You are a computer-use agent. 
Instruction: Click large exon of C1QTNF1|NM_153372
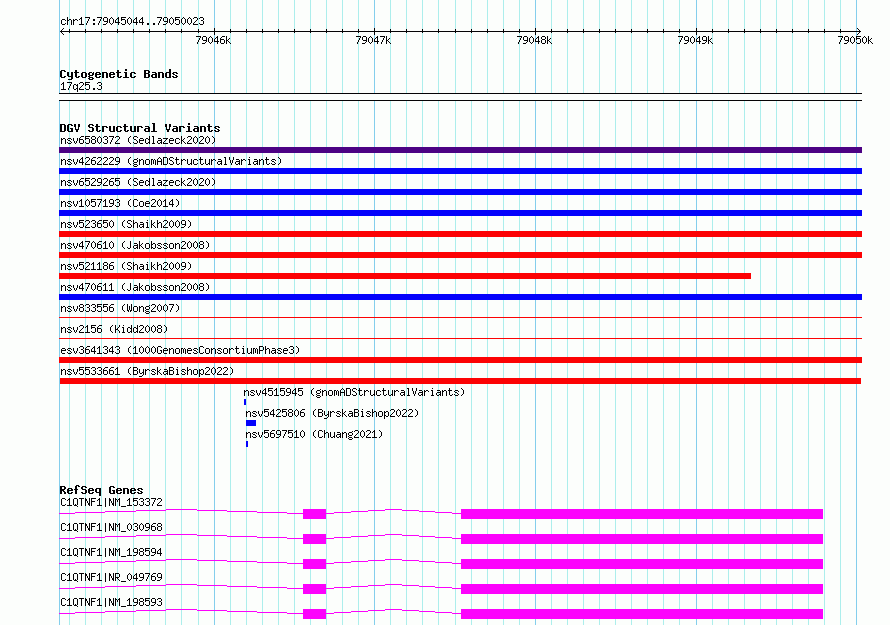click(x=642, y=514)
